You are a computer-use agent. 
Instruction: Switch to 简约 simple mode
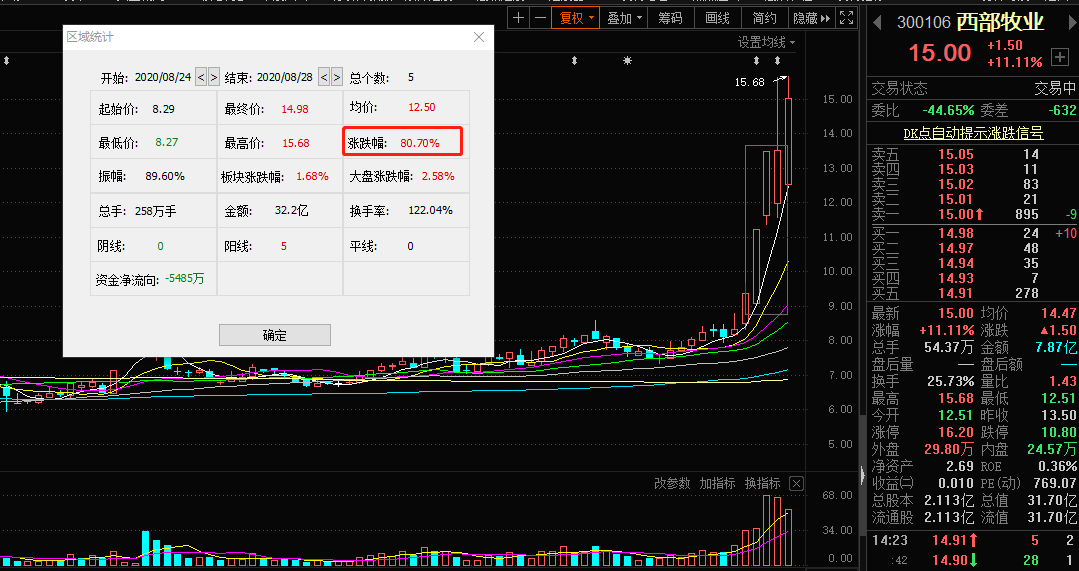[x=764, y=18]
